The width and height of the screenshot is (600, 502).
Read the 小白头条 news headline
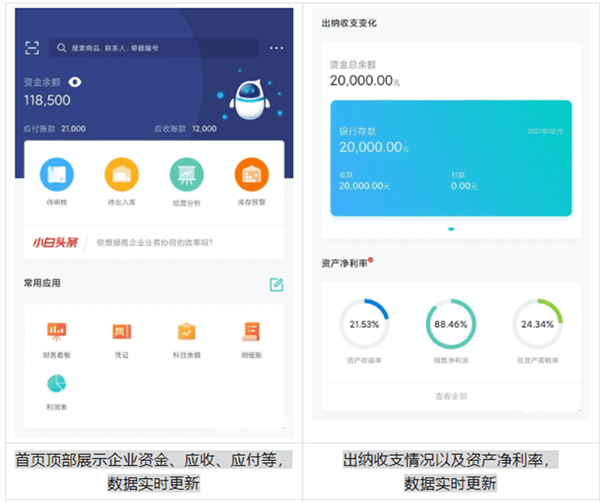[155, 241]
